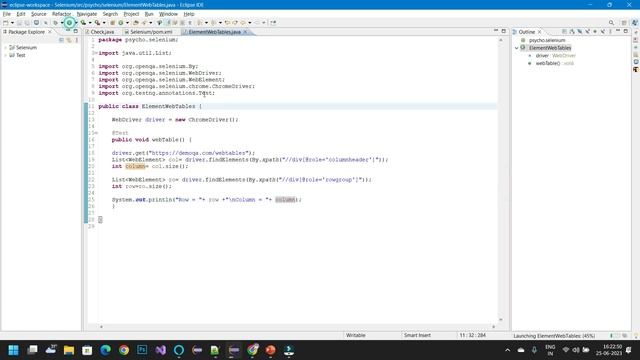
Task: Open File Explorer from taskbar
Action: 69,350
